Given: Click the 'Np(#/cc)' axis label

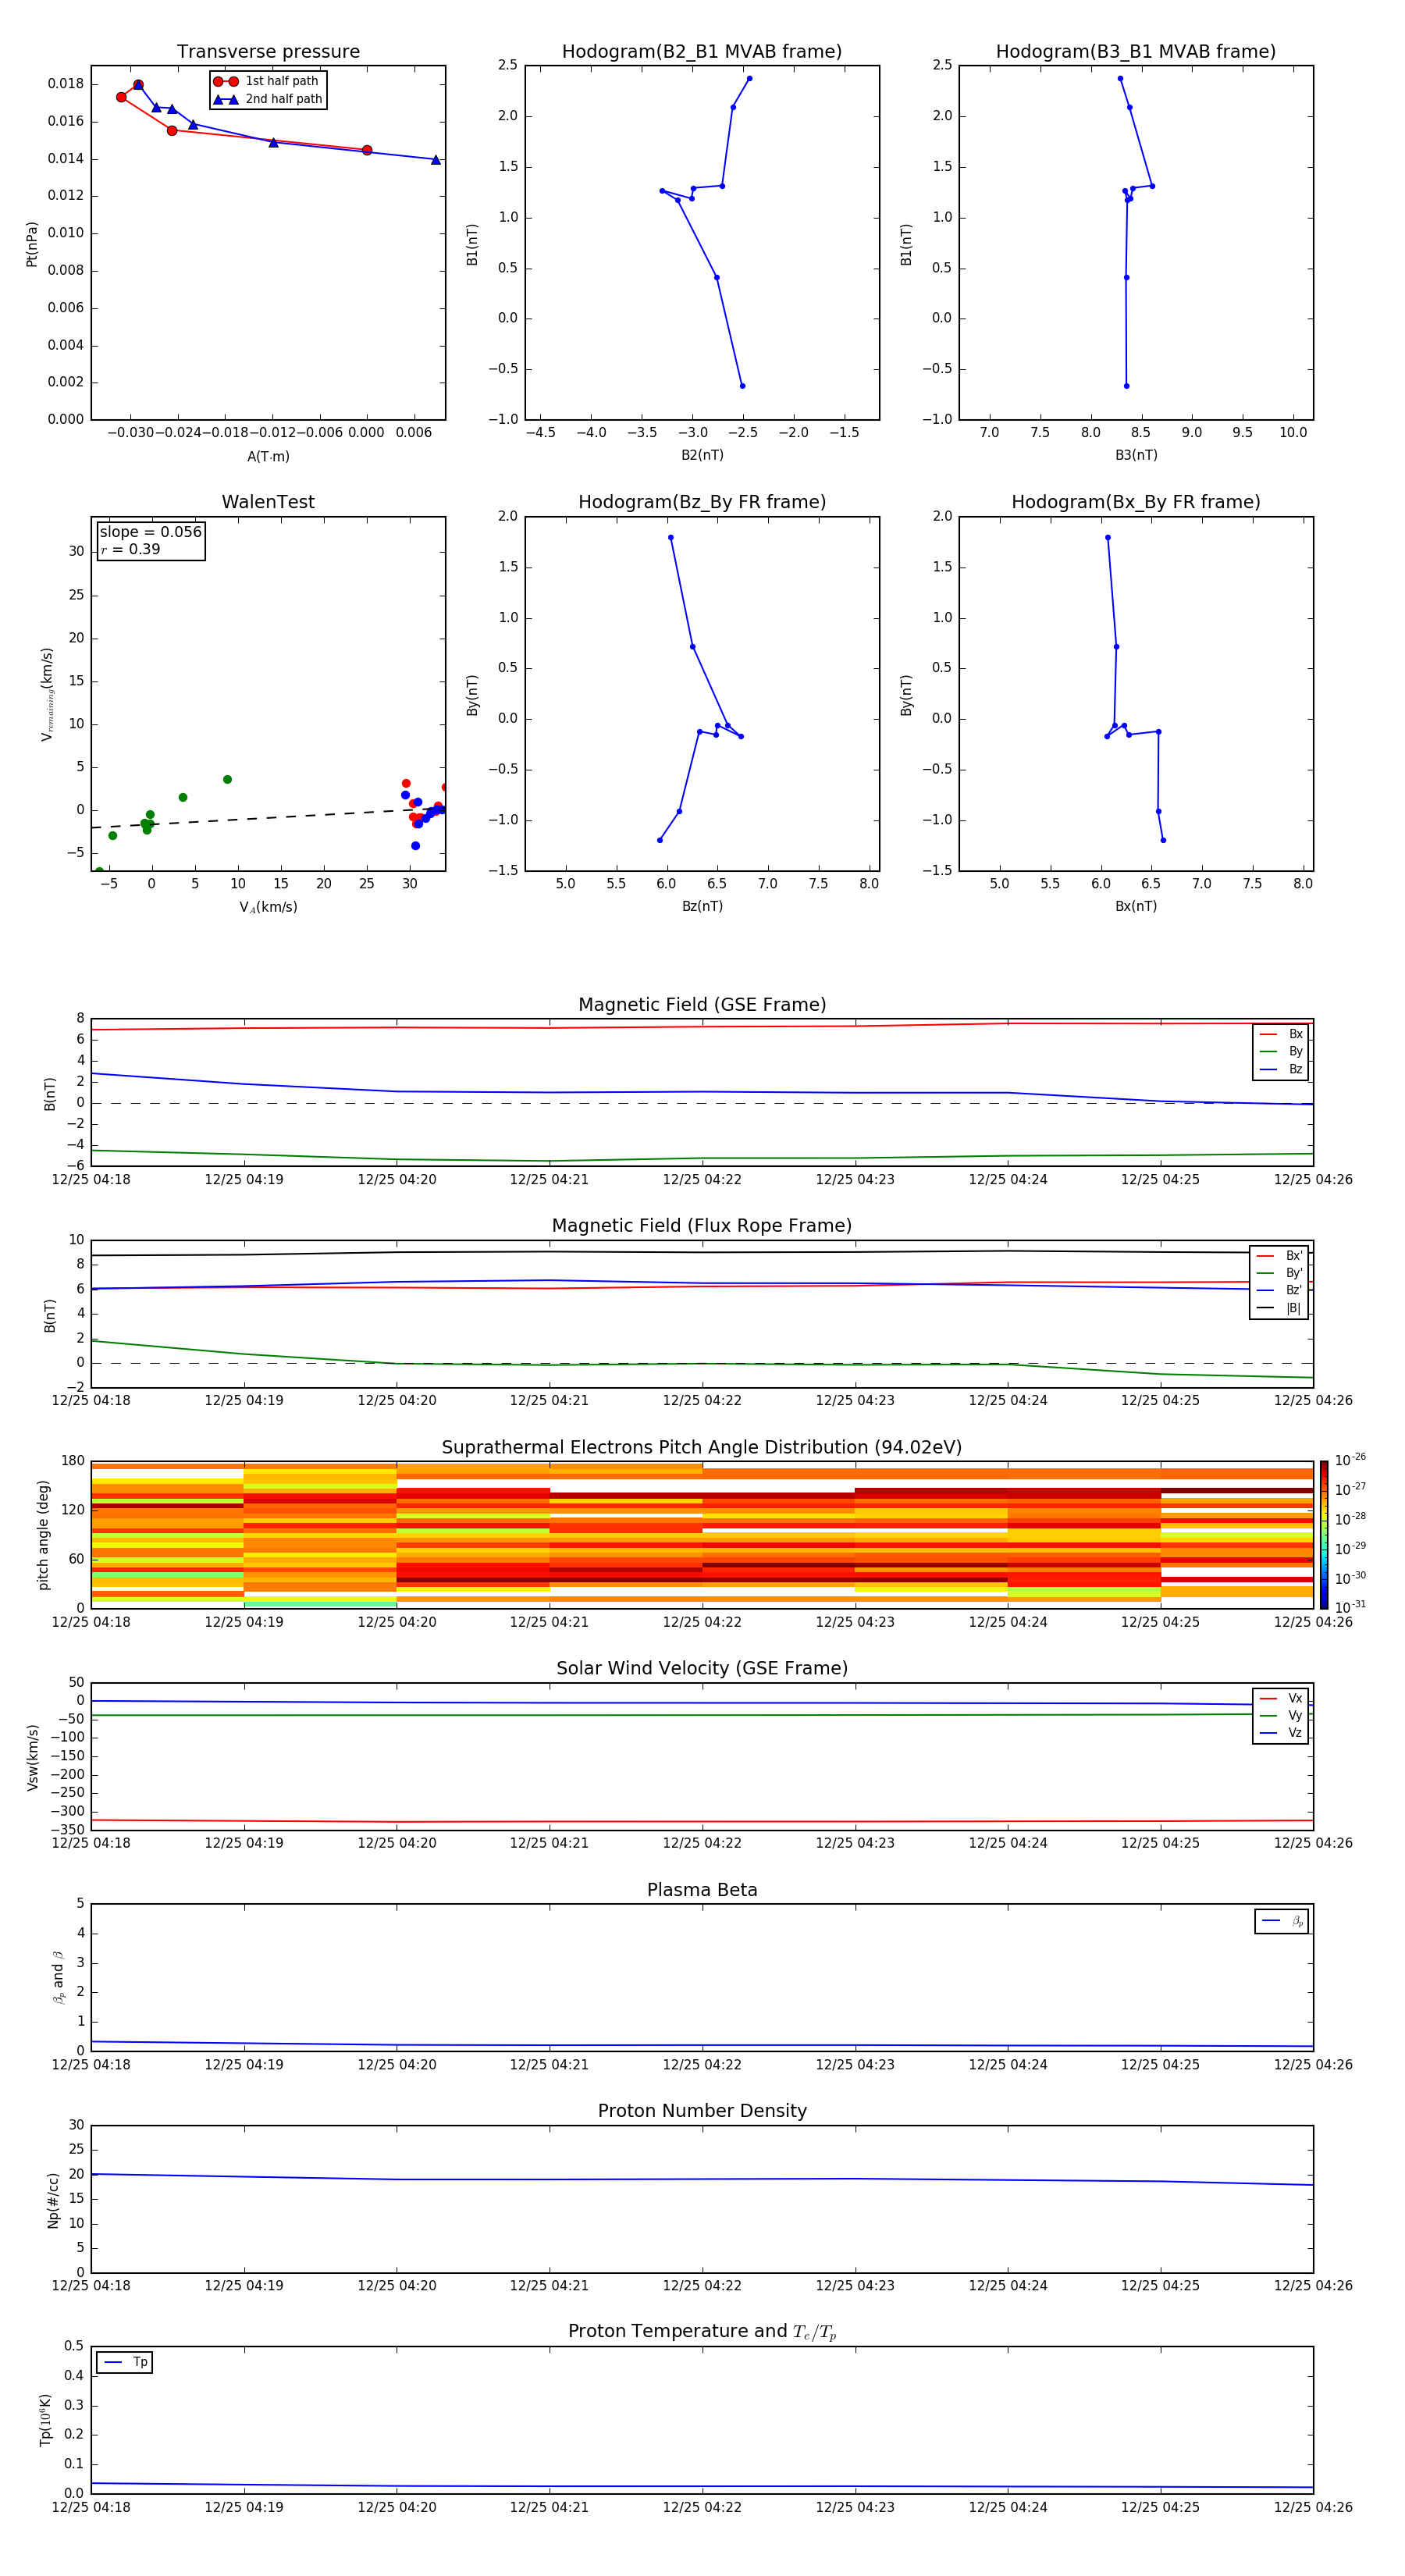Looking at the screenshot, I should click(53, 2200).
